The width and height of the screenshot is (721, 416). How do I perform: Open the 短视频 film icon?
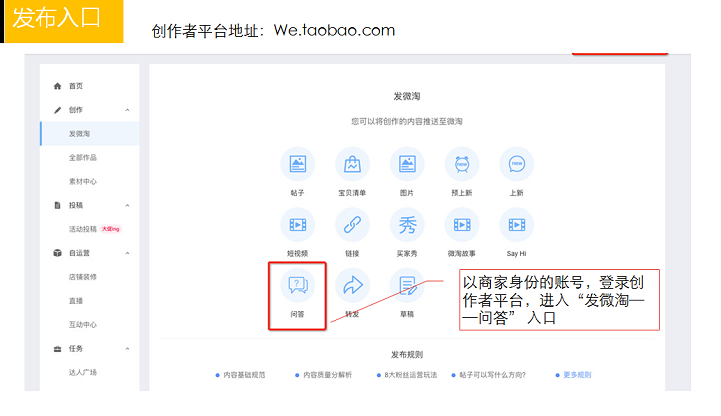[x=298, y=225]
